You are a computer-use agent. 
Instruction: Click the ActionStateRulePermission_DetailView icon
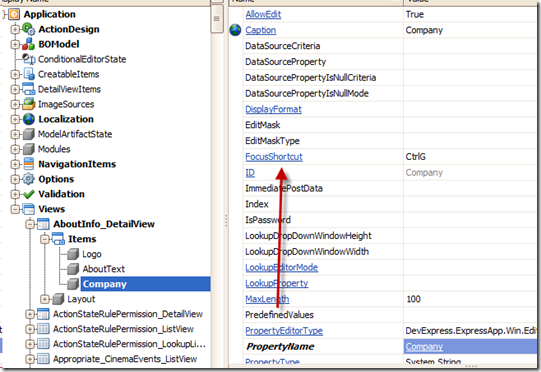tap(43, 314)
